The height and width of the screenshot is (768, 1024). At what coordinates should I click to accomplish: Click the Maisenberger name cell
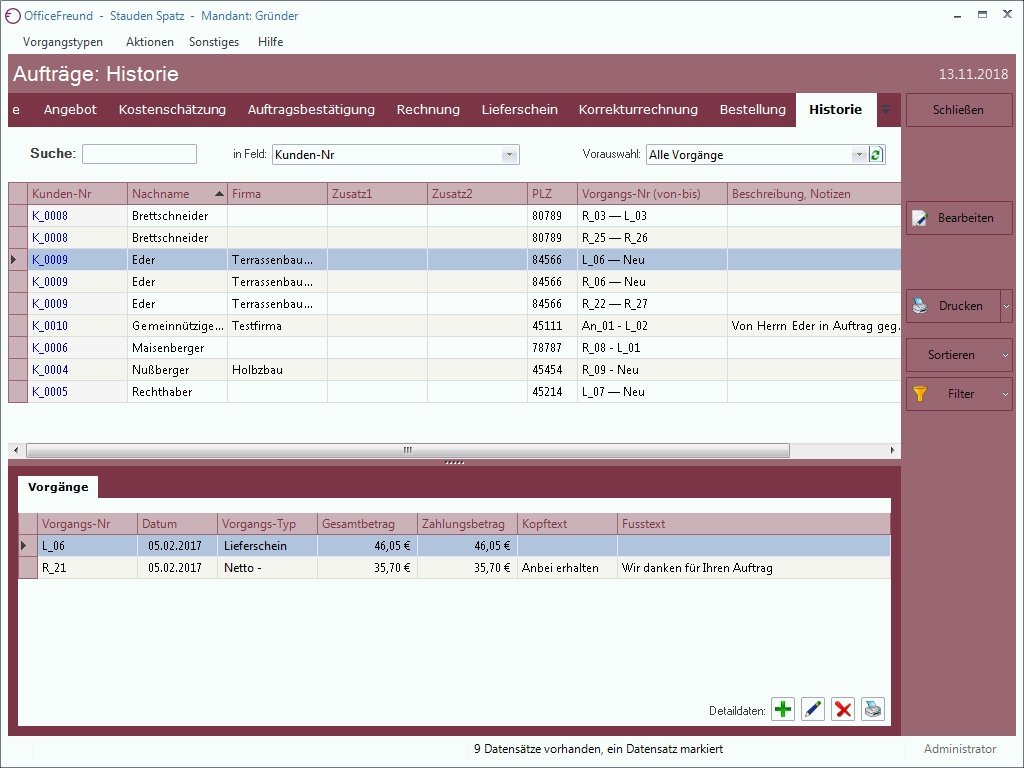point(177,348)
